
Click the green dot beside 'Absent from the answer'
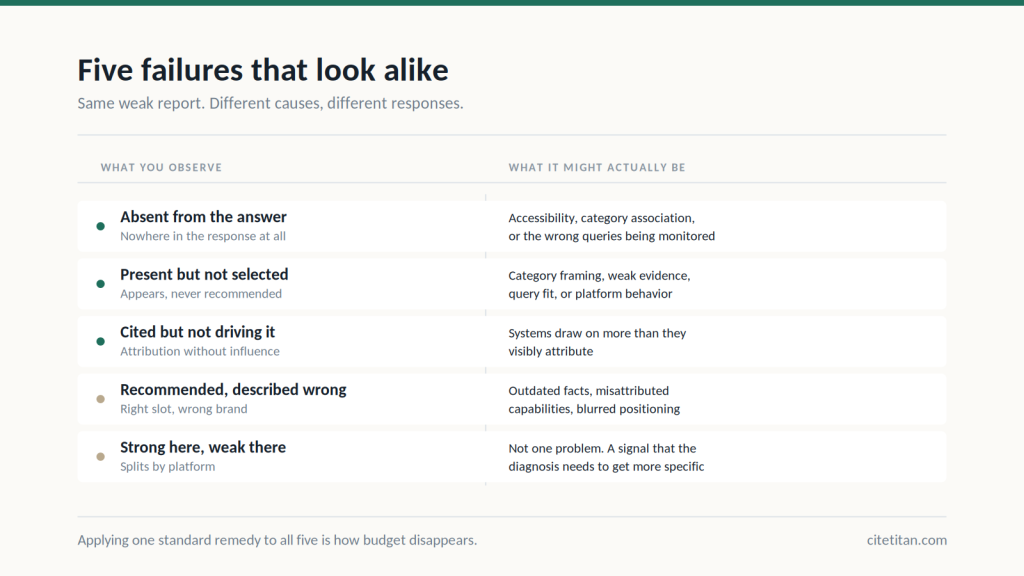pos(101,227)
